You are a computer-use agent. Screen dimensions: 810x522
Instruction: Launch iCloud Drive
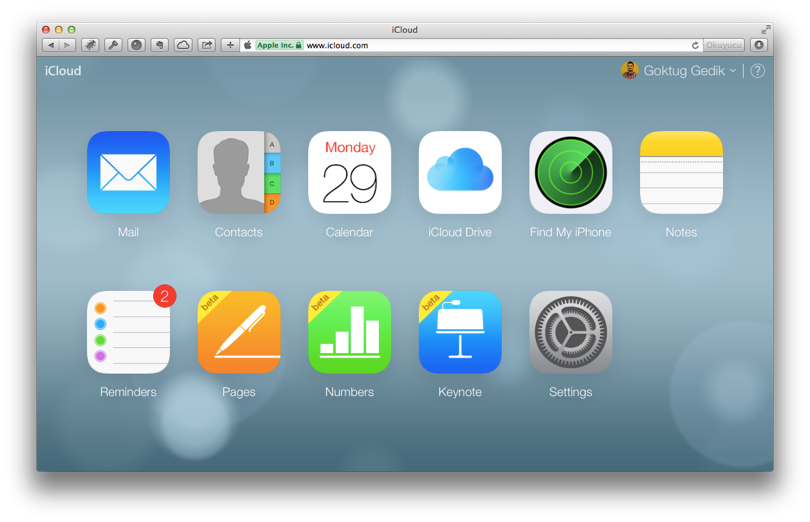[x=460, y=172]
